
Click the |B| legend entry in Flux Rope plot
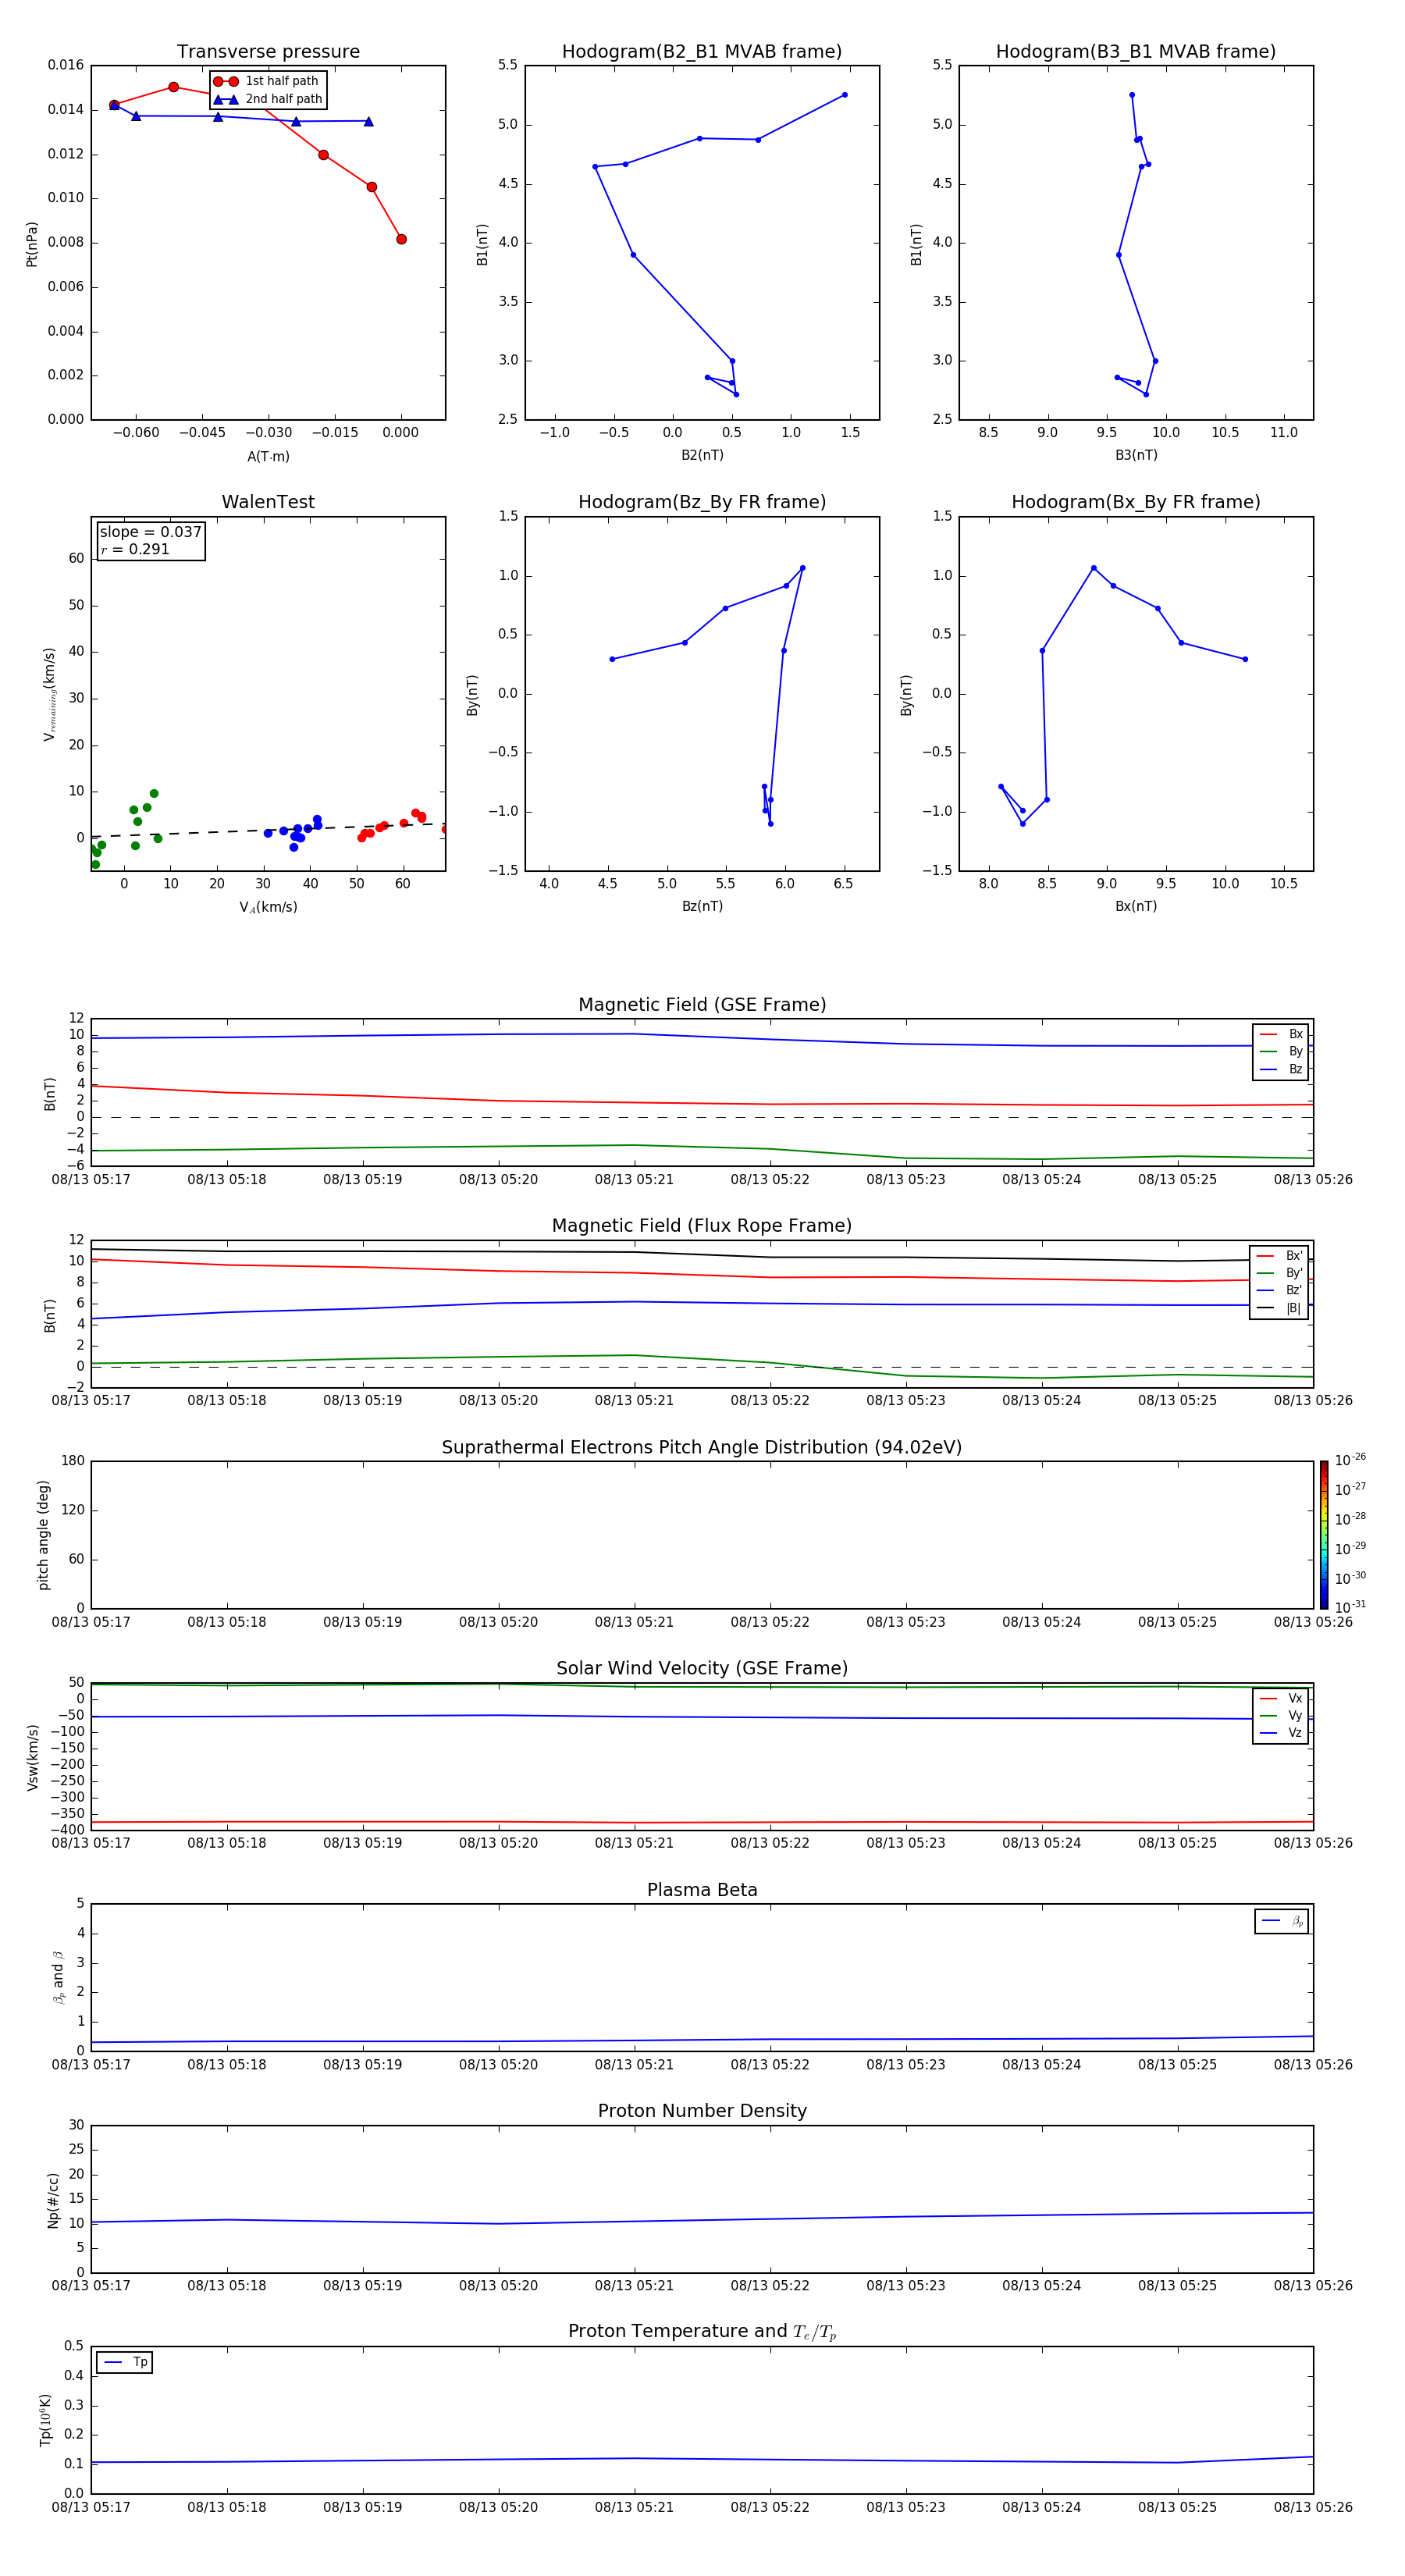[1279, 1308]
